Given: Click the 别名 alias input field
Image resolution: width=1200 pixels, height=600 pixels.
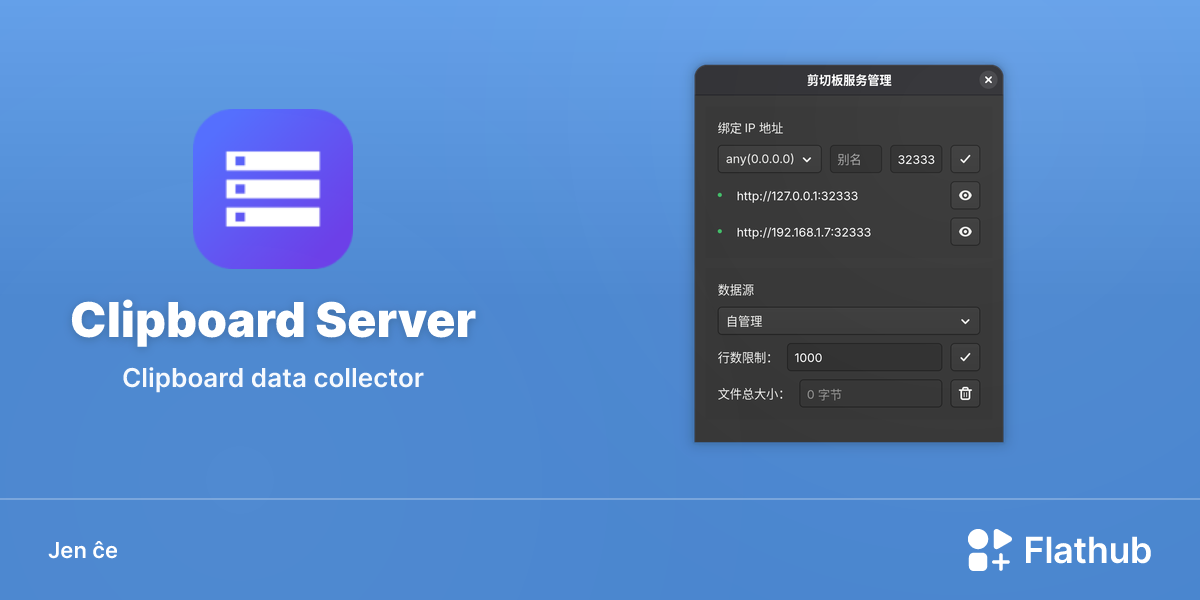Looking at the screenshot, I should point(856,159).
